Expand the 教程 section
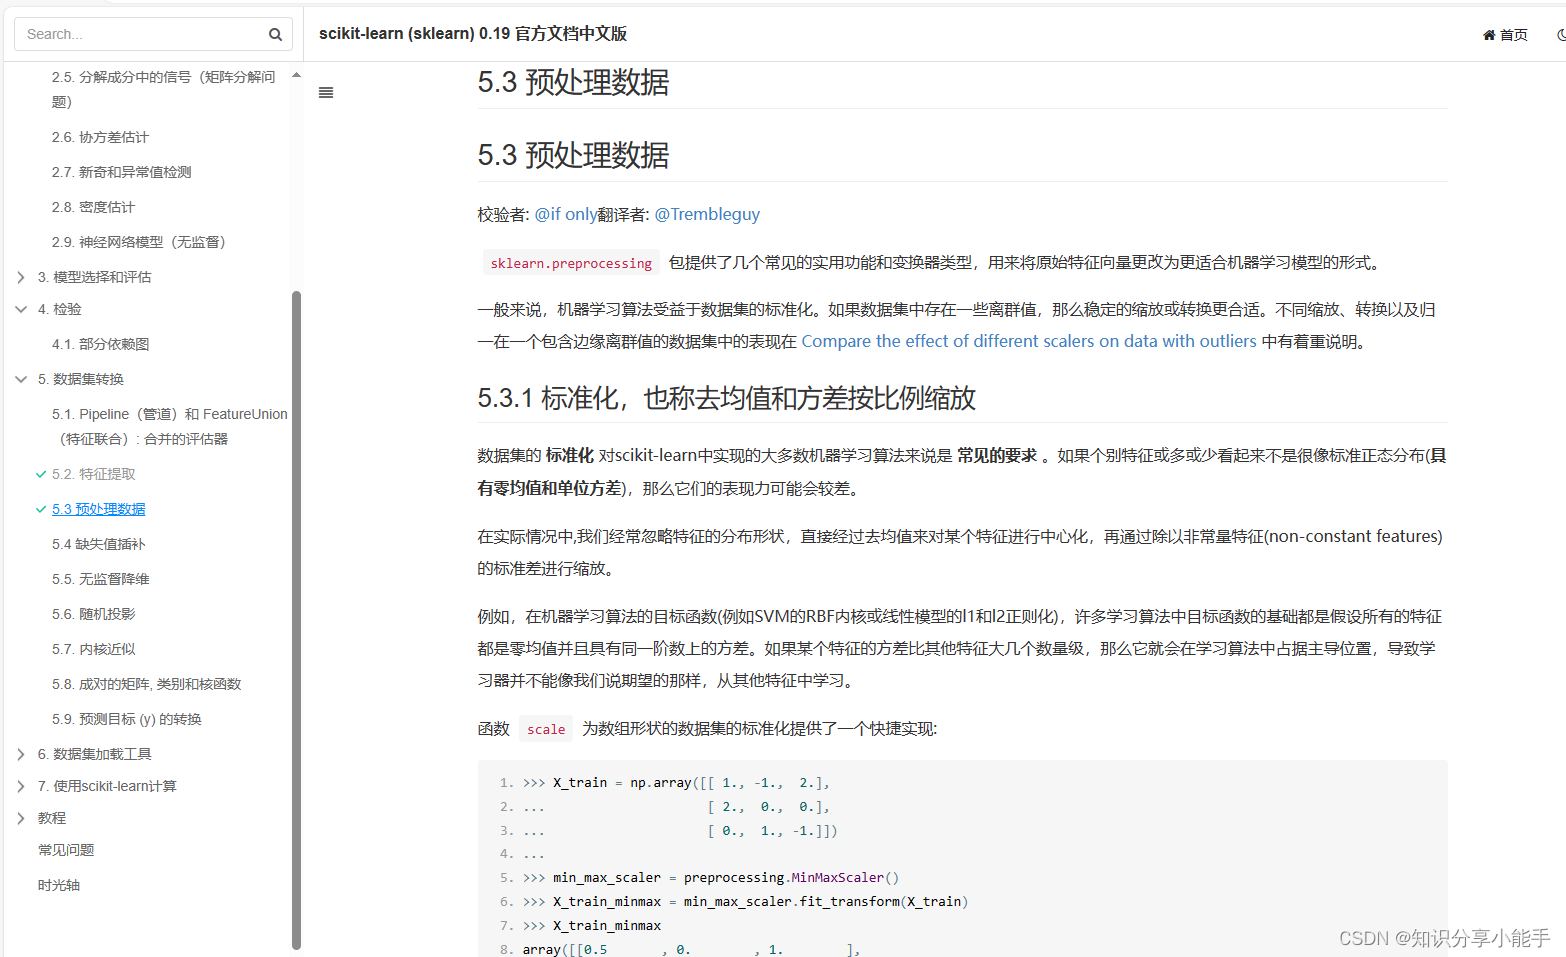 [x=21, y=818]
